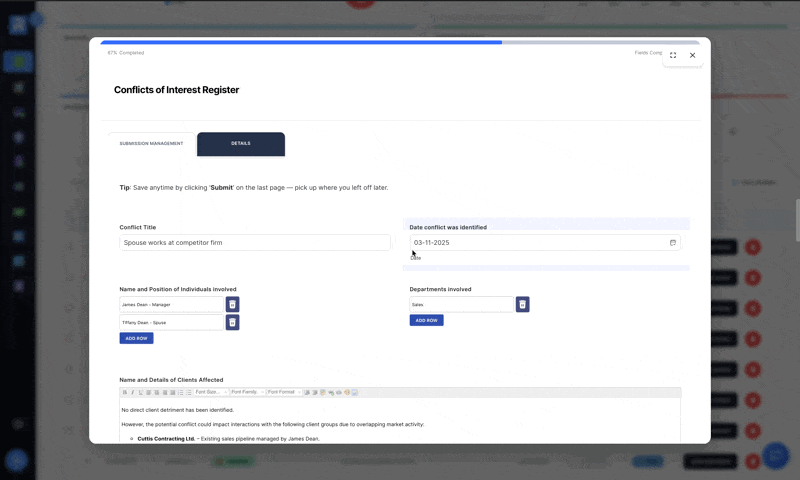Switch to Submission Management tab
800x480 pixels.
point(152,144)
